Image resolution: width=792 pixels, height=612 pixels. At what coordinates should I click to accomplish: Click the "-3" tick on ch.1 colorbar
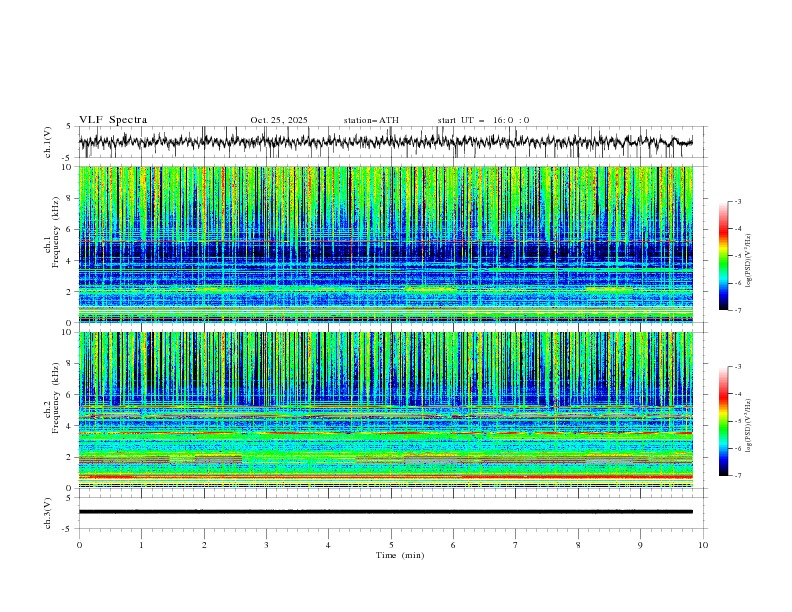738,201
